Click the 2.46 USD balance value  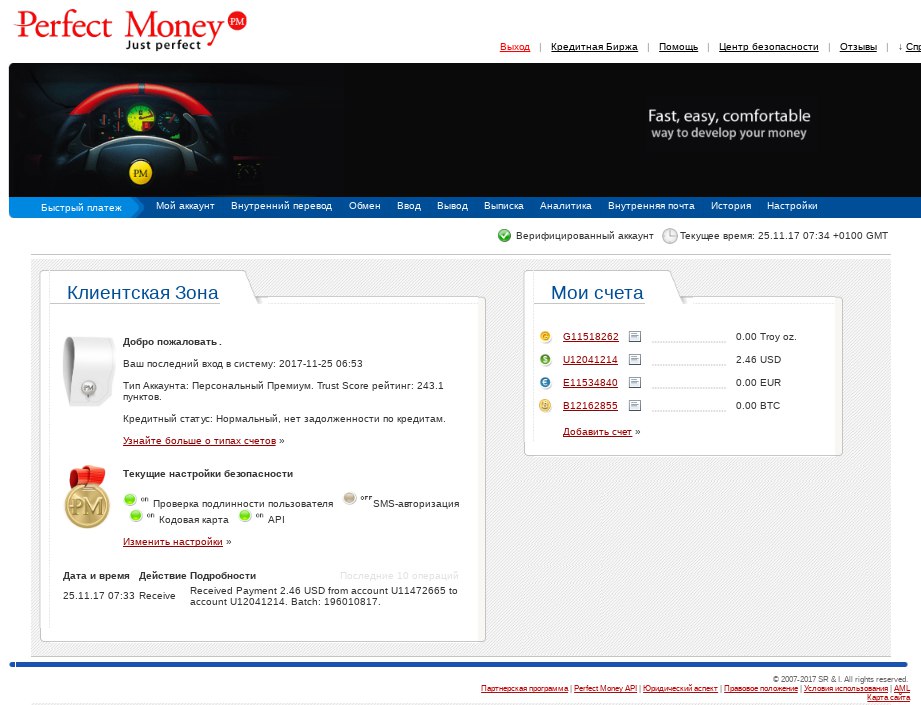point(758,360)
